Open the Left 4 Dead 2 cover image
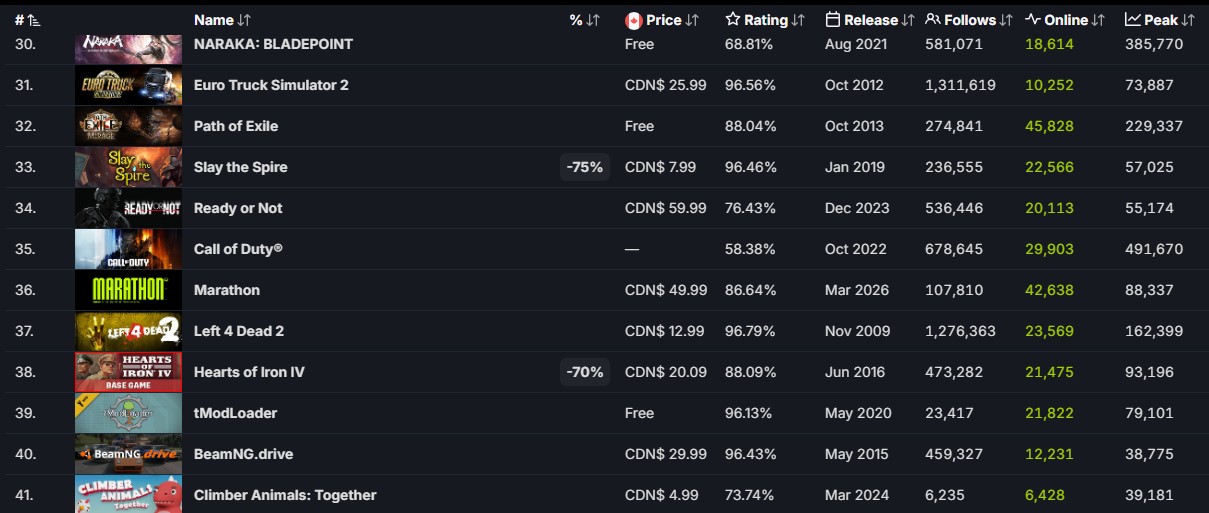Image resolution: width=1209 pixels, height=513 pixels. coord(128,331)
